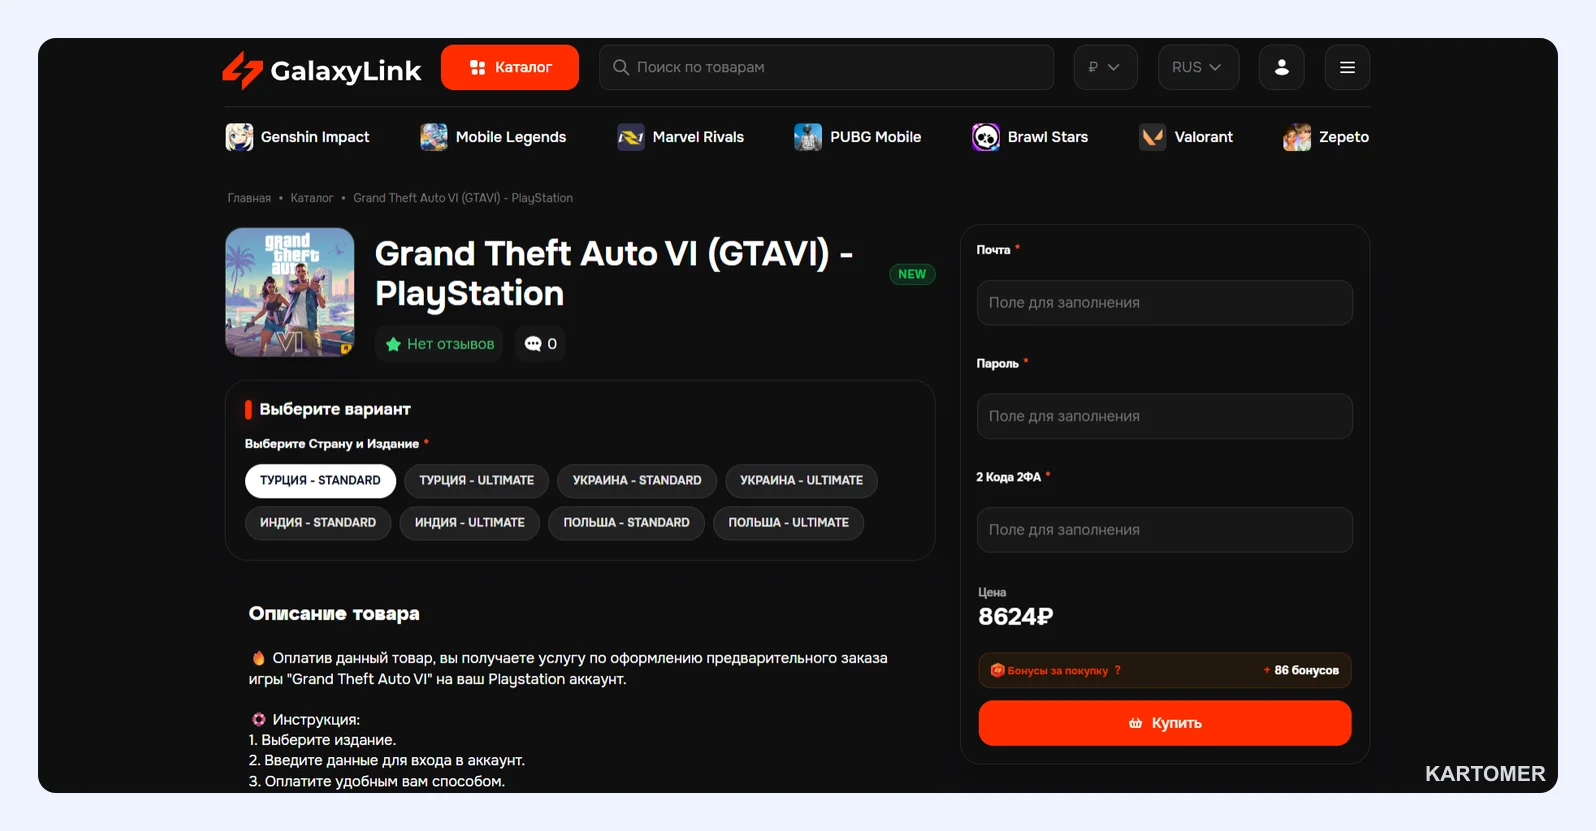This screenshot has height=831, width=1596.
Task: Expand the ruble currency dropdown
Action: point(1105,67)
